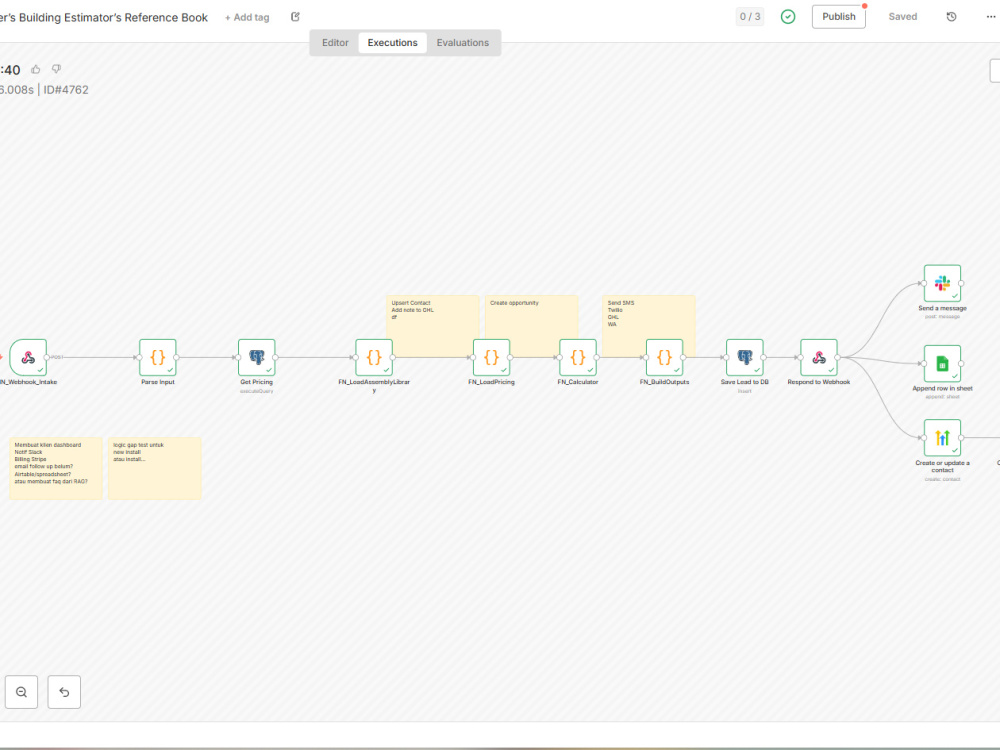Click the green execution success check icon

[788, 17]
